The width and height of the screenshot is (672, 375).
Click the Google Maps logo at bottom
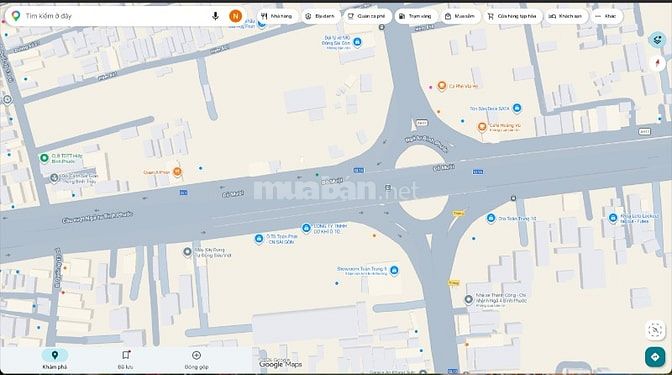(280, 364)
